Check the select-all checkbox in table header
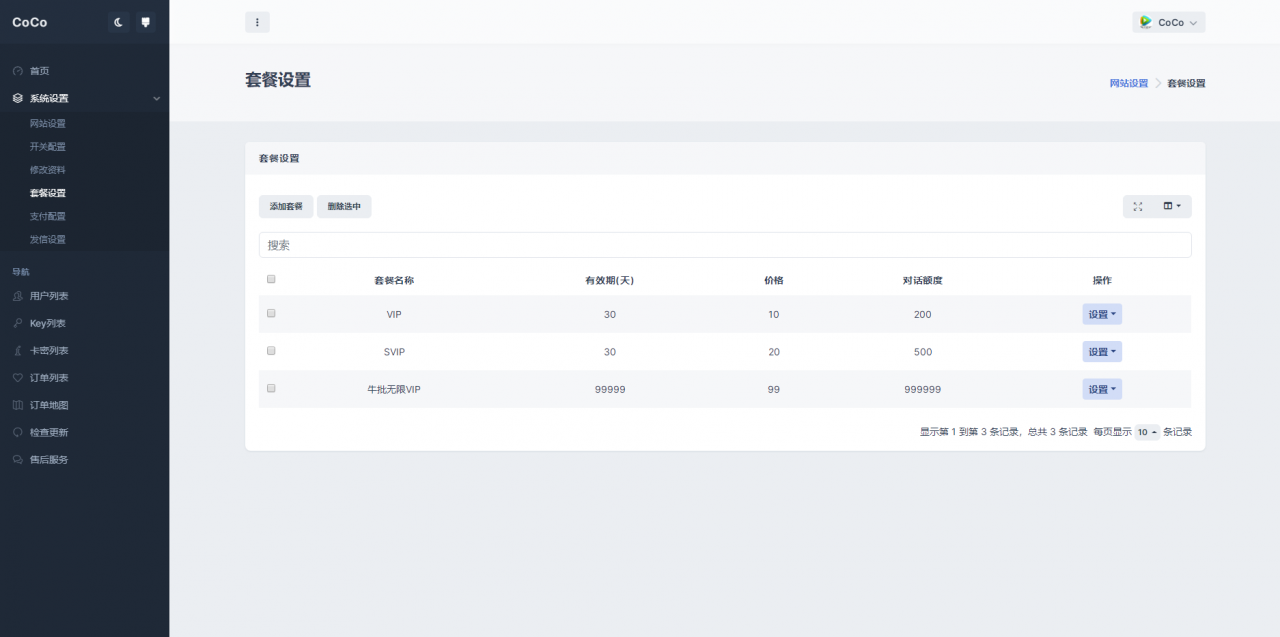The height and width of the screenshot is (637, 1280). point(271,280)
